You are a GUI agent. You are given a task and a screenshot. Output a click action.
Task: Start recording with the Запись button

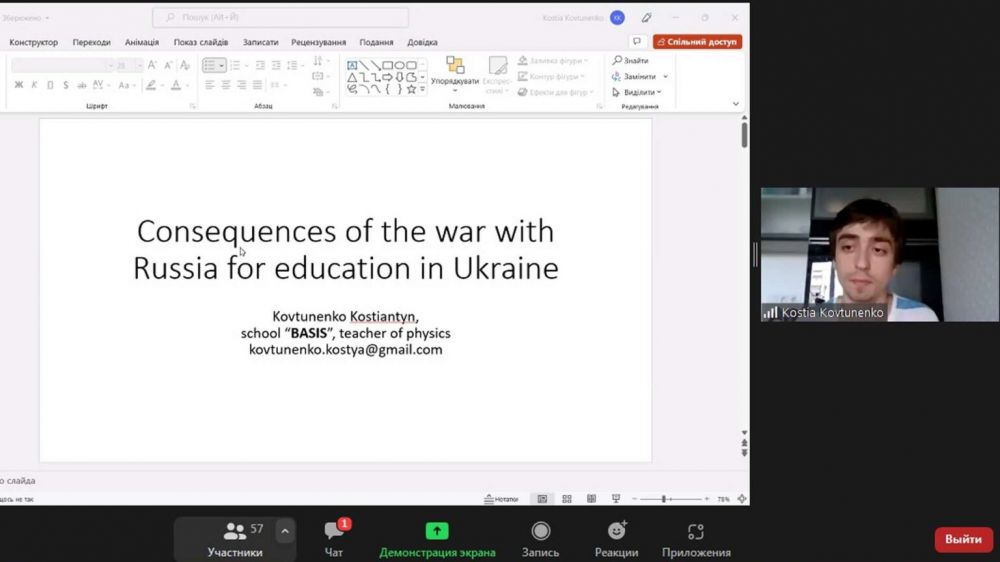point(540,538)
